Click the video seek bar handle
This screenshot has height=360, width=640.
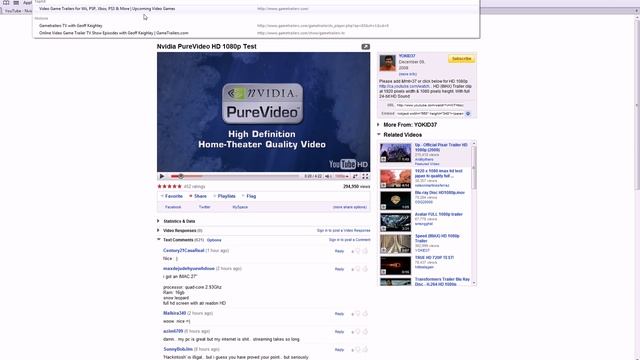pos(180,176)
